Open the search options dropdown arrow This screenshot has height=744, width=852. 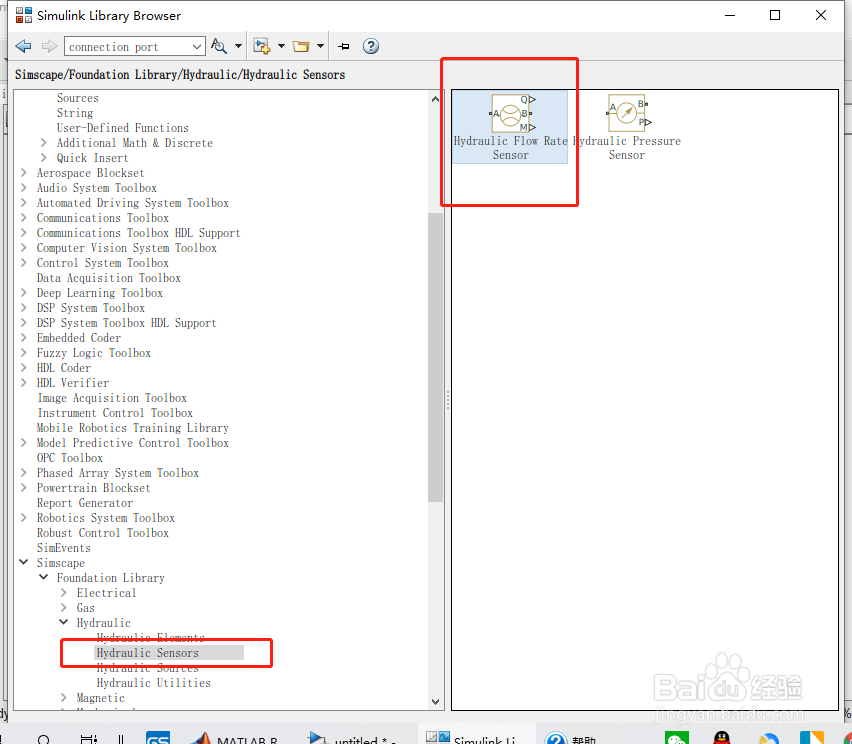[238, 46]
